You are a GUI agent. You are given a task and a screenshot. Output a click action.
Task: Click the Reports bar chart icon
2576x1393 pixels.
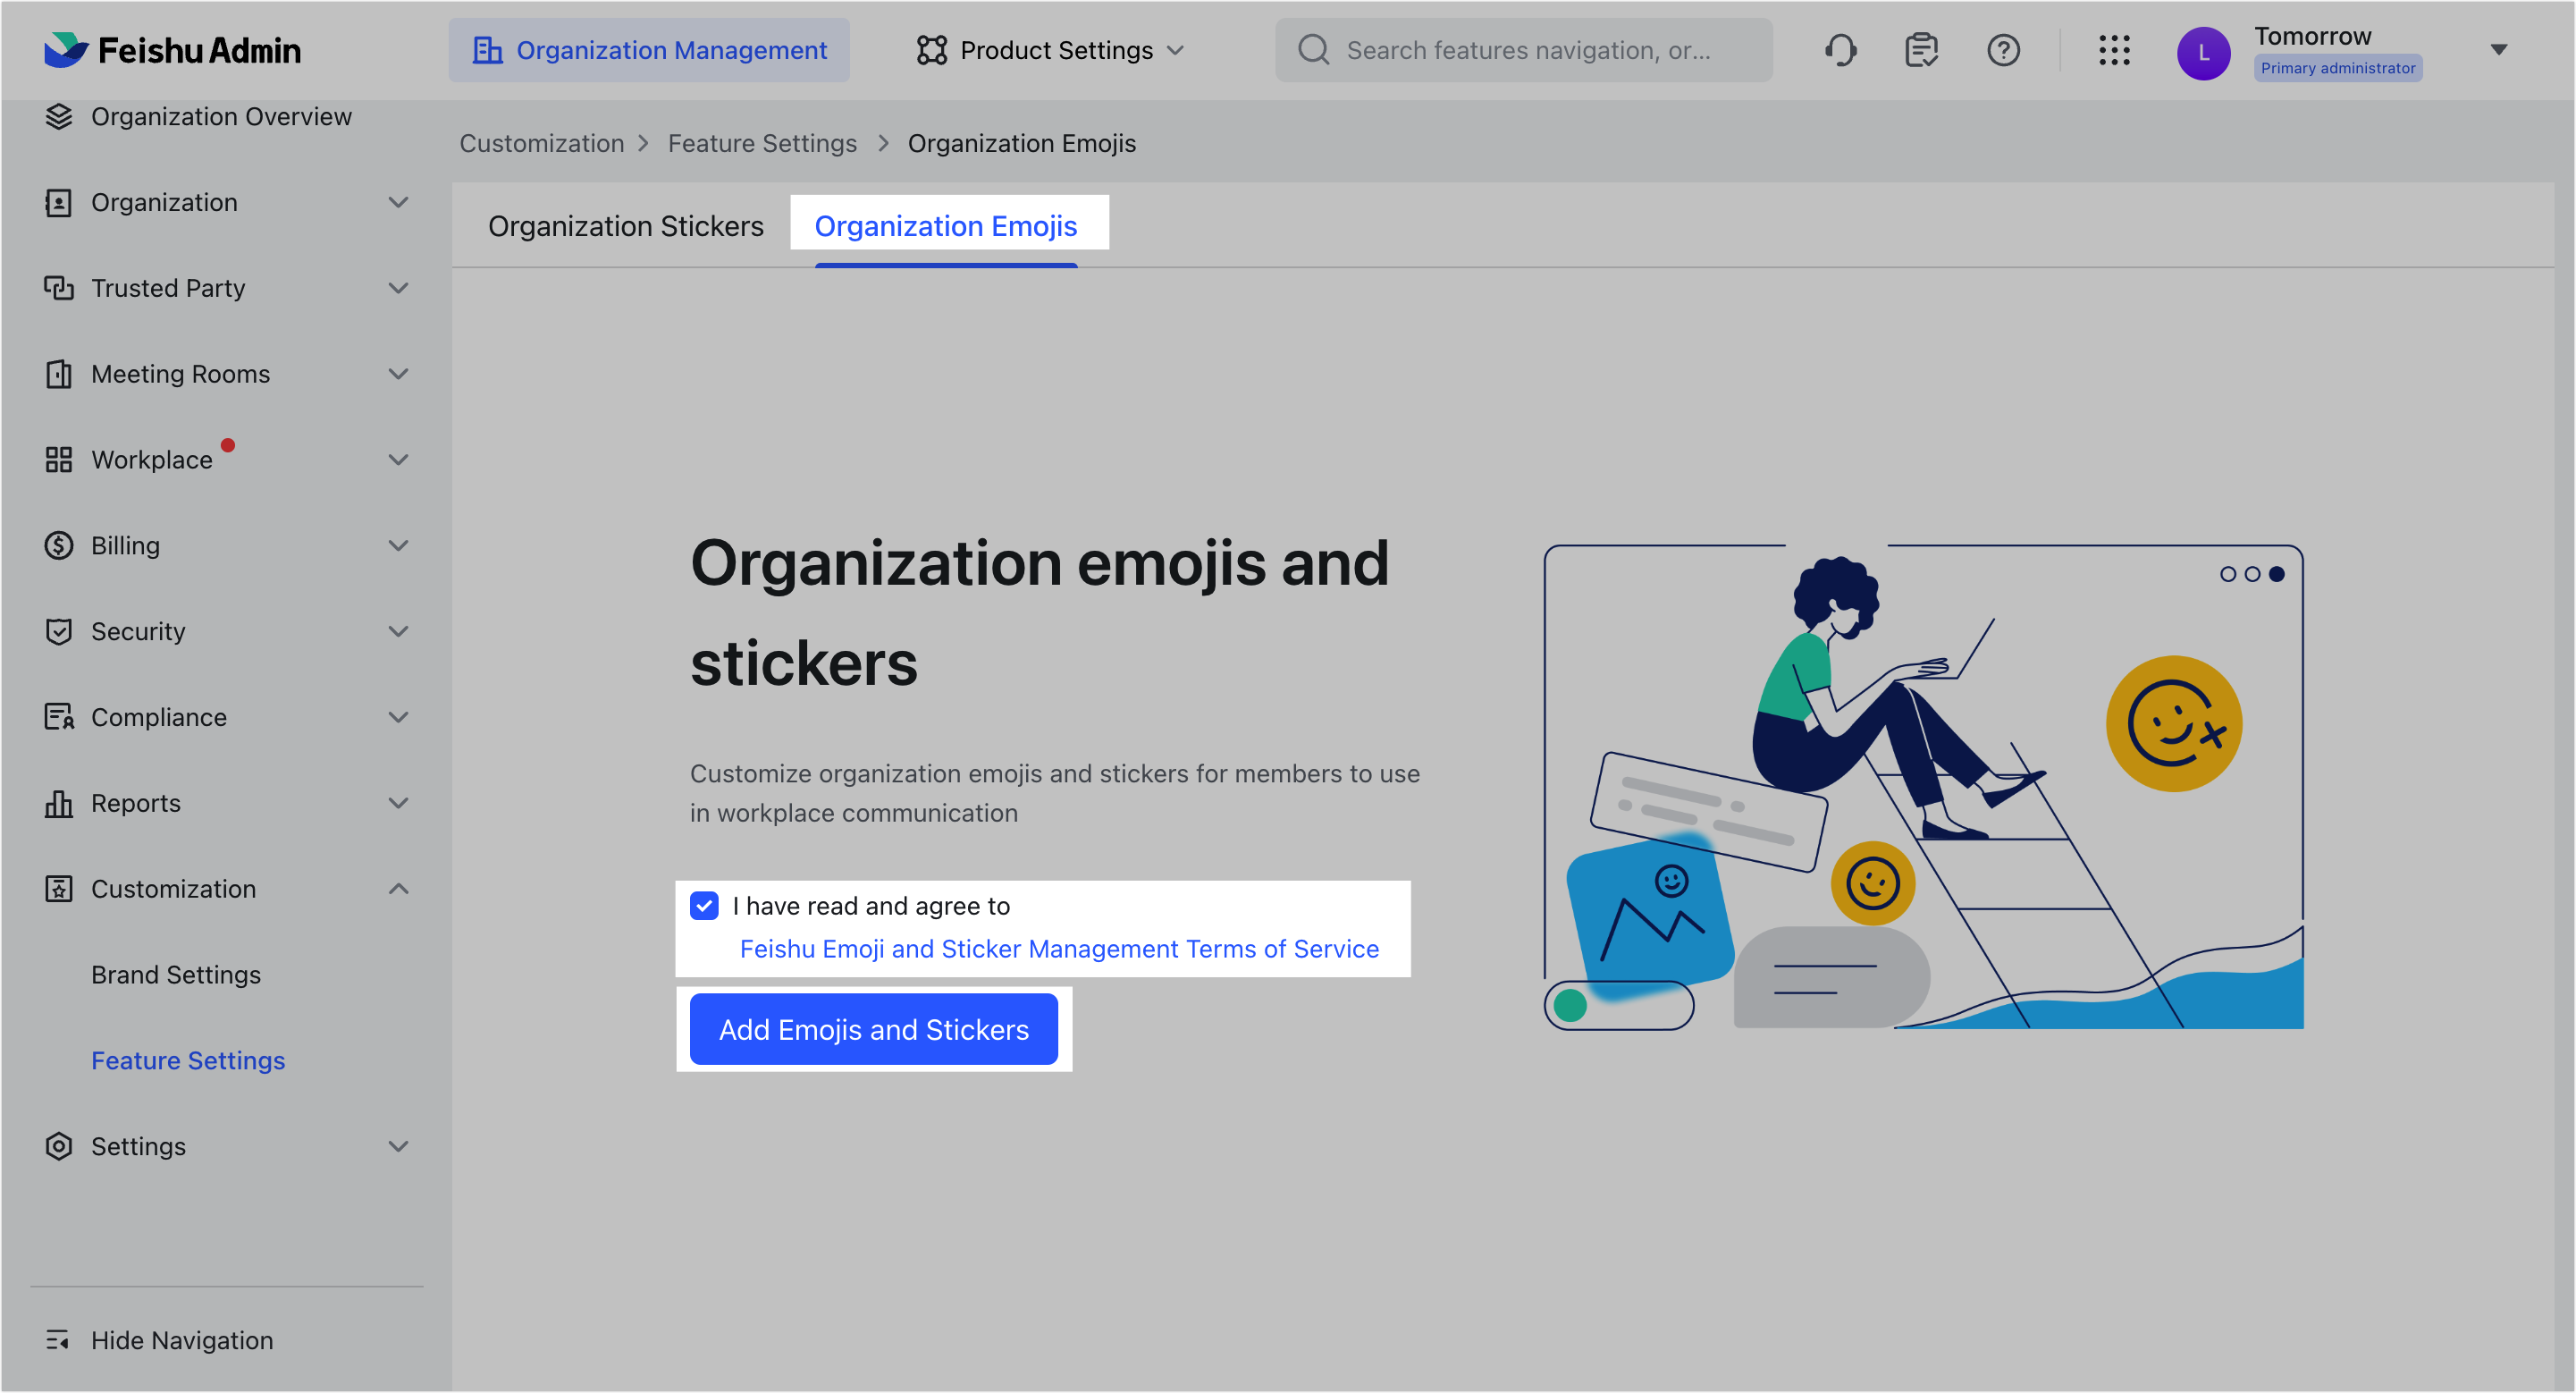(x=59, y=804)
